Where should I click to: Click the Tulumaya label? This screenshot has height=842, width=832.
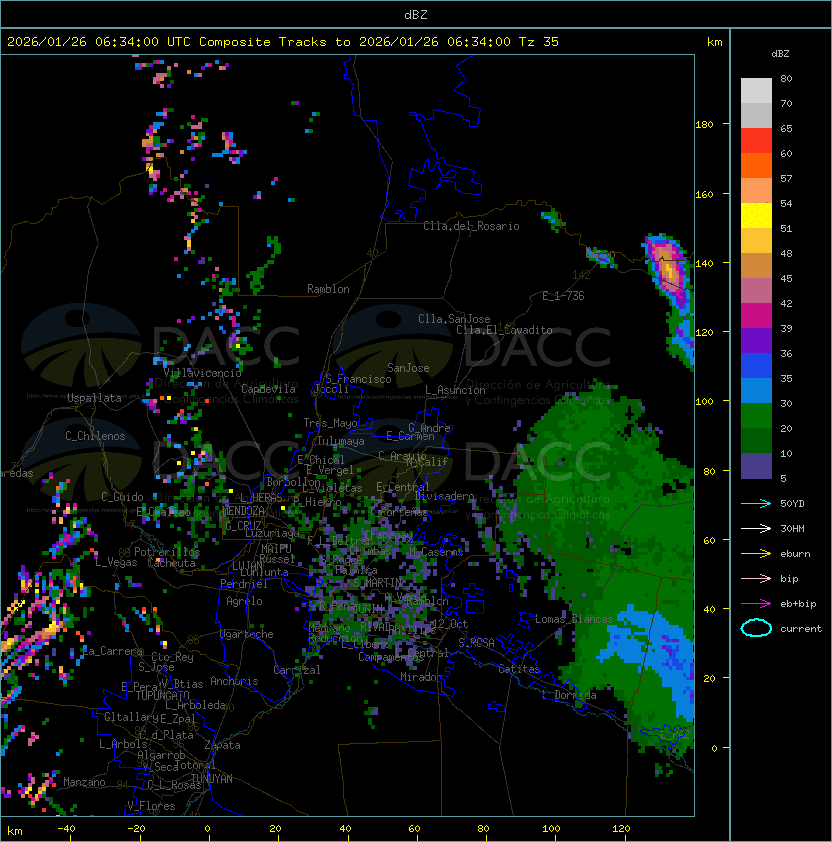[x=341, y=441]
